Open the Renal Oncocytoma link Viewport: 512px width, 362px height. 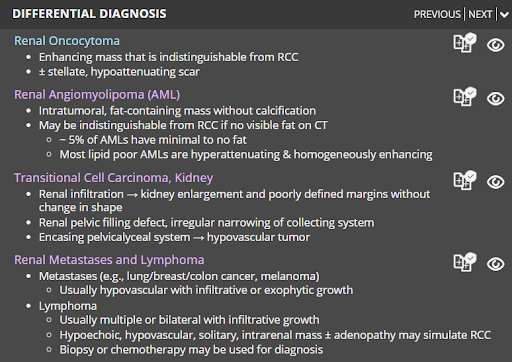coord(67,41)
